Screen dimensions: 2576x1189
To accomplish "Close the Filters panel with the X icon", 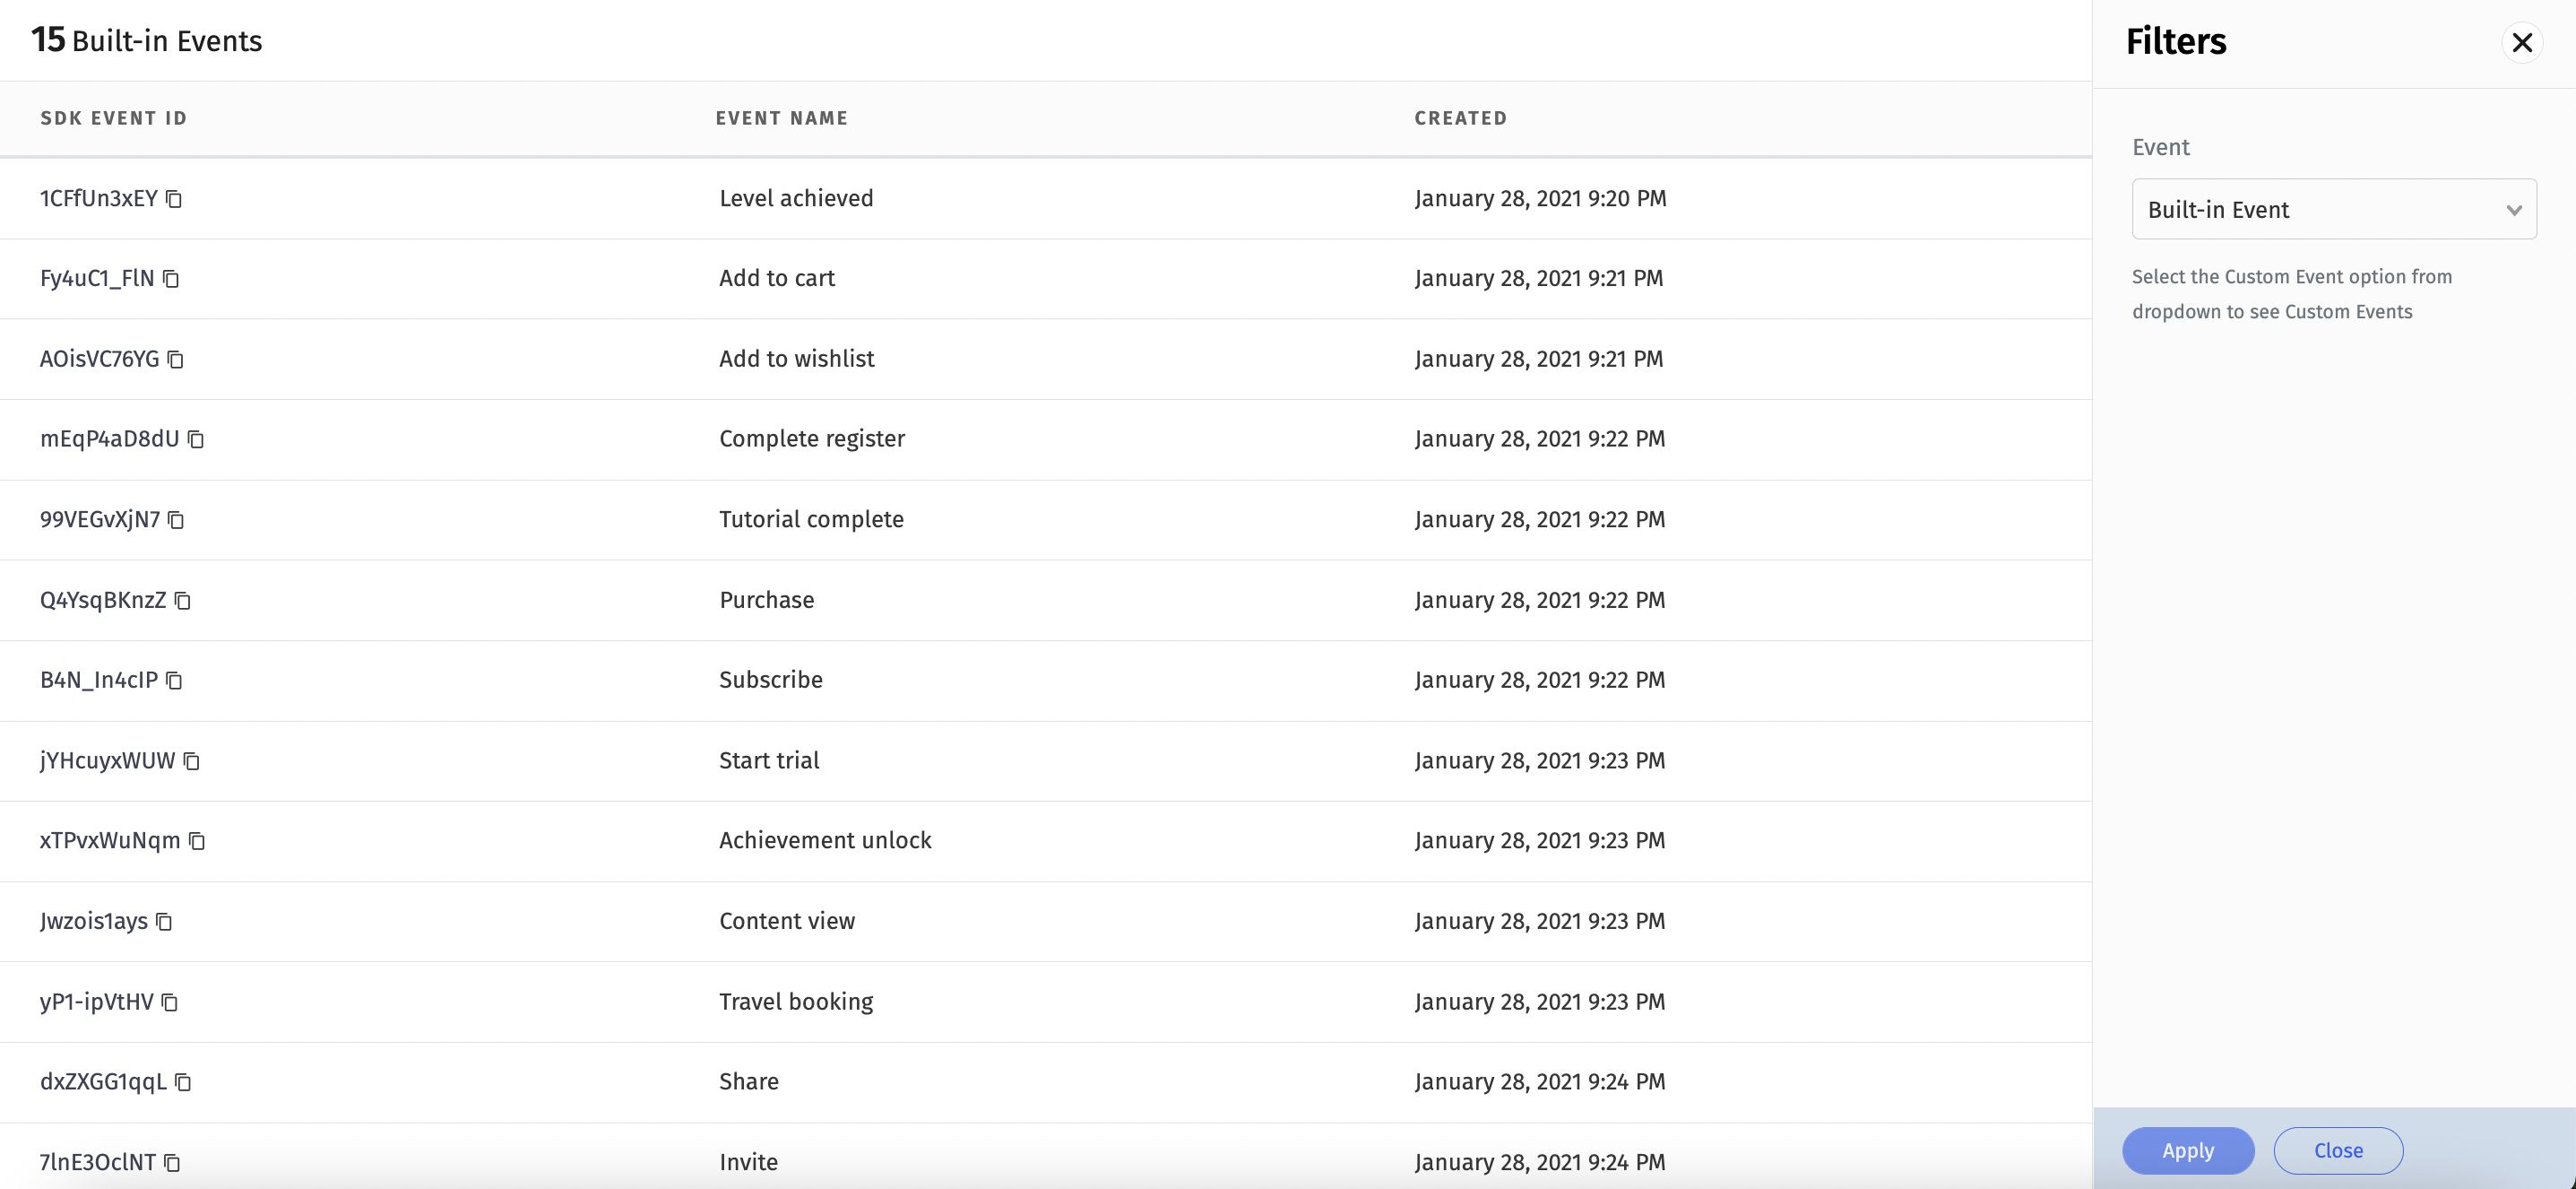I will [x=2522, y=42].
